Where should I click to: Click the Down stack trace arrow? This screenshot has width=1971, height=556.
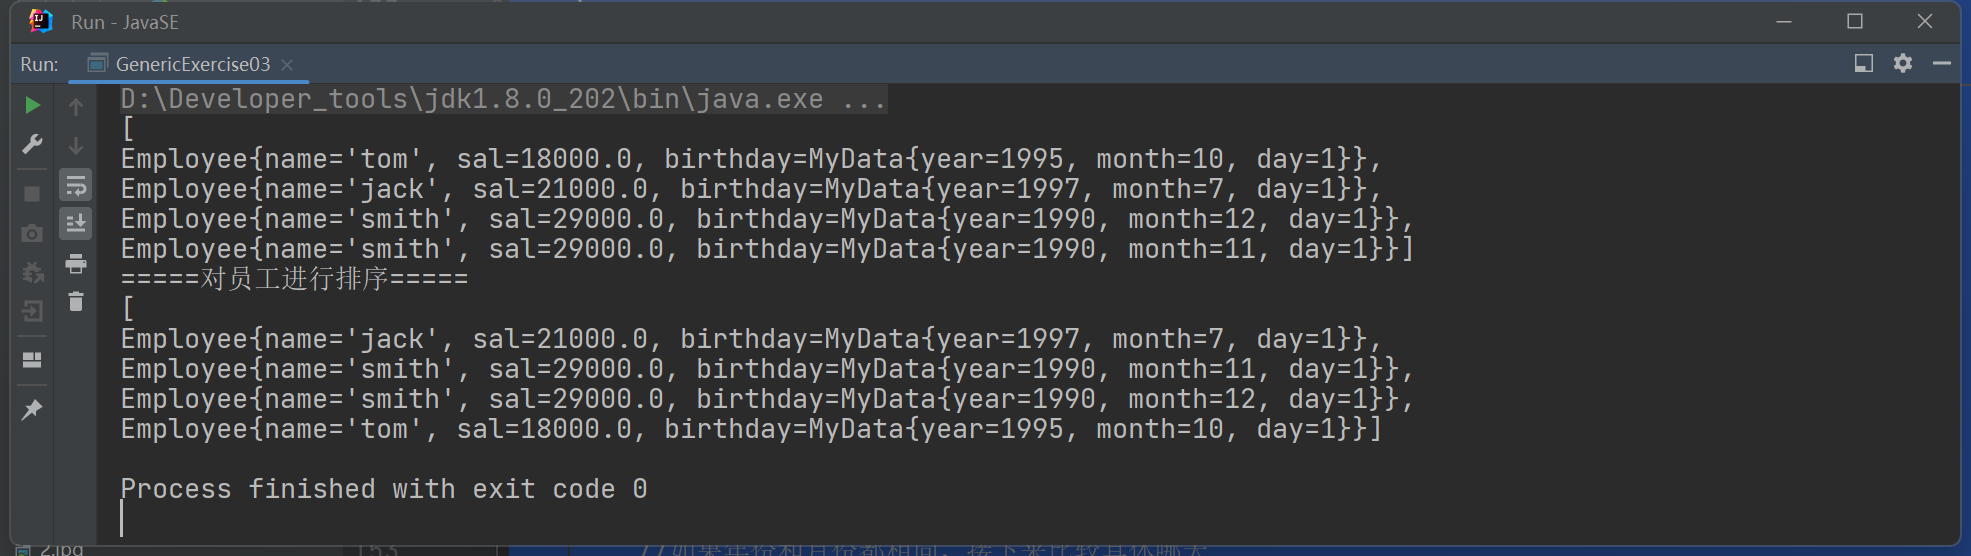(76, 146)
